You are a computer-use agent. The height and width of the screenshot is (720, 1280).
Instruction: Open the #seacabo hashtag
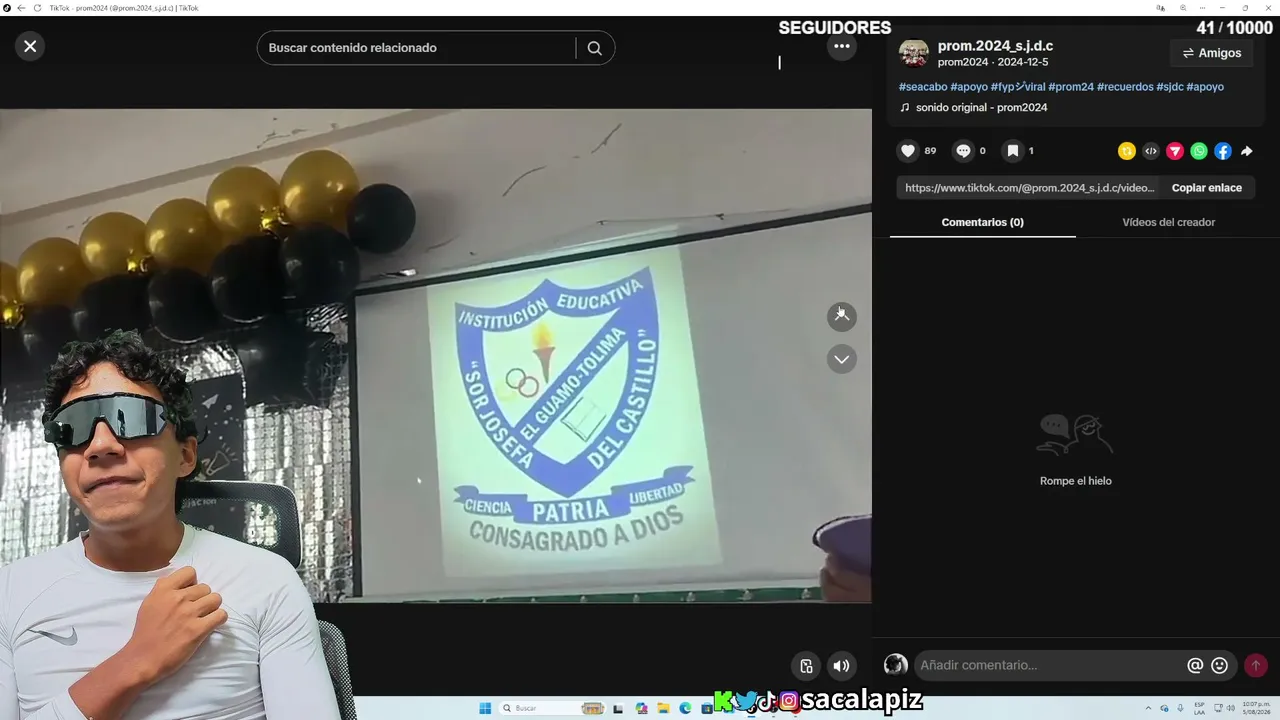point(923,87)
